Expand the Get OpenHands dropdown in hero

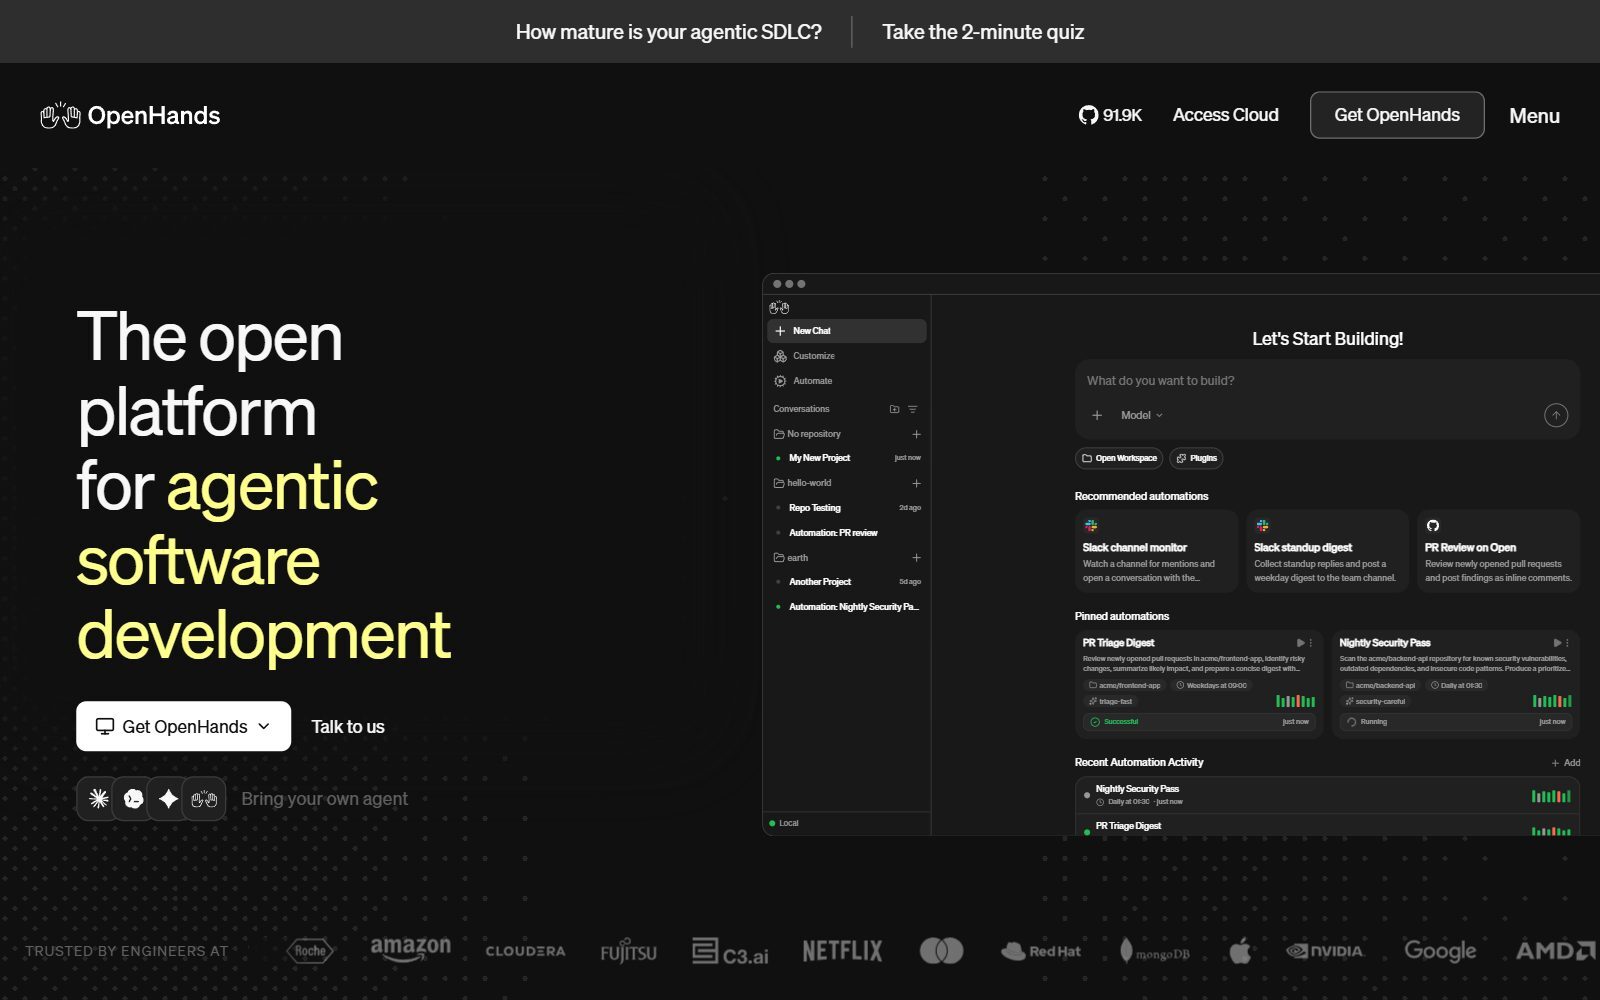click(184, 726)
